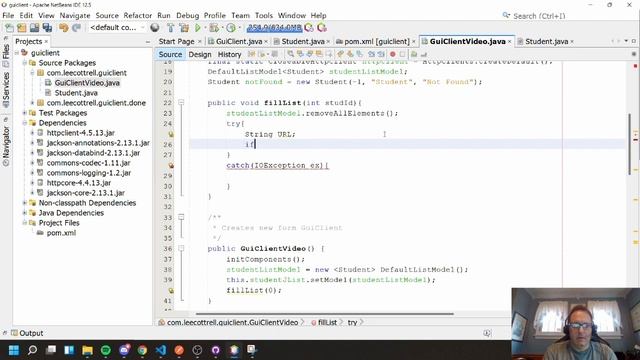Viewport: 640px width, 360px height.
Task: Open the File menu
Action: tap(8, 16)
